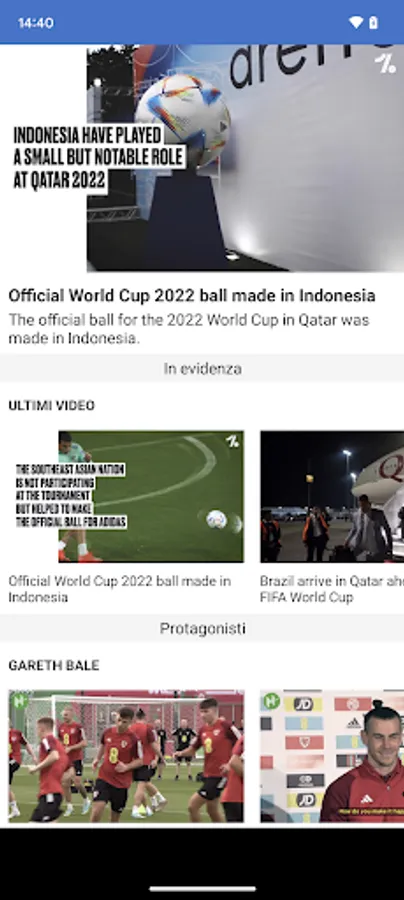Select the 'In evidenza' section header
Viewport: 404px width, 900px height.
(202, 368)
